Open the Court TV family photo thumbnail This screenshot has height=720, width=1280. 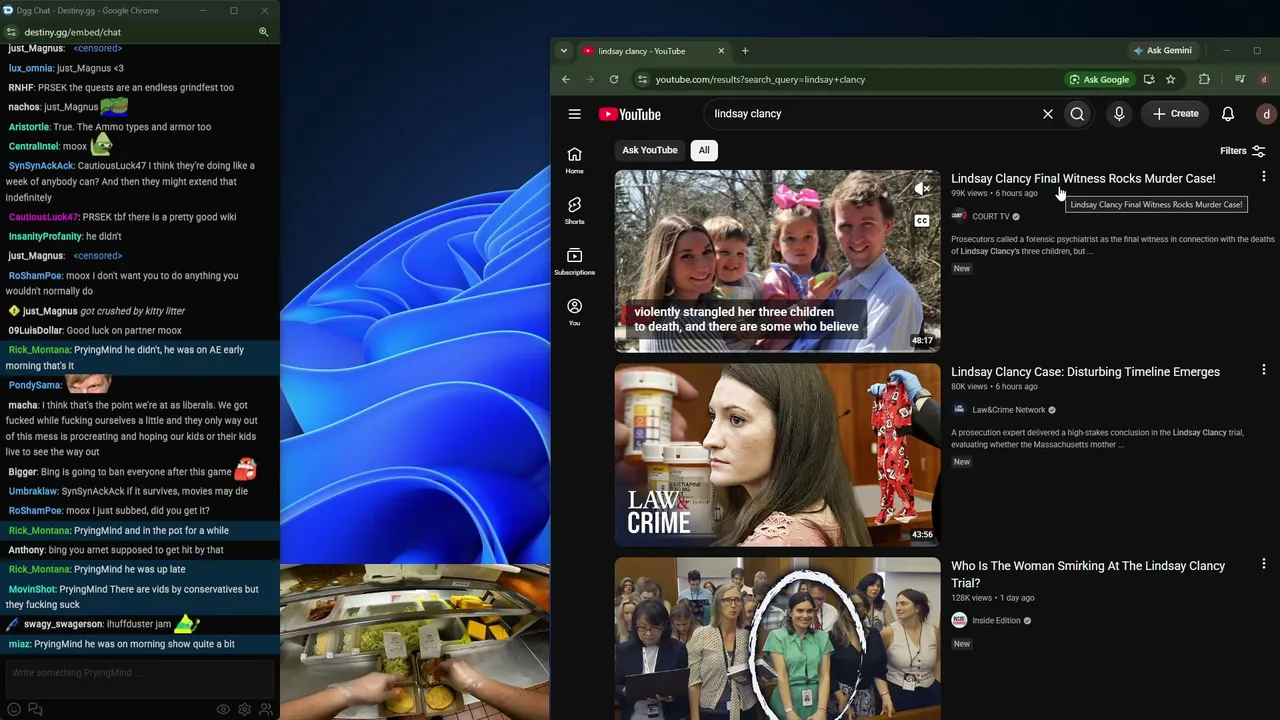click(x=778, y=261)
